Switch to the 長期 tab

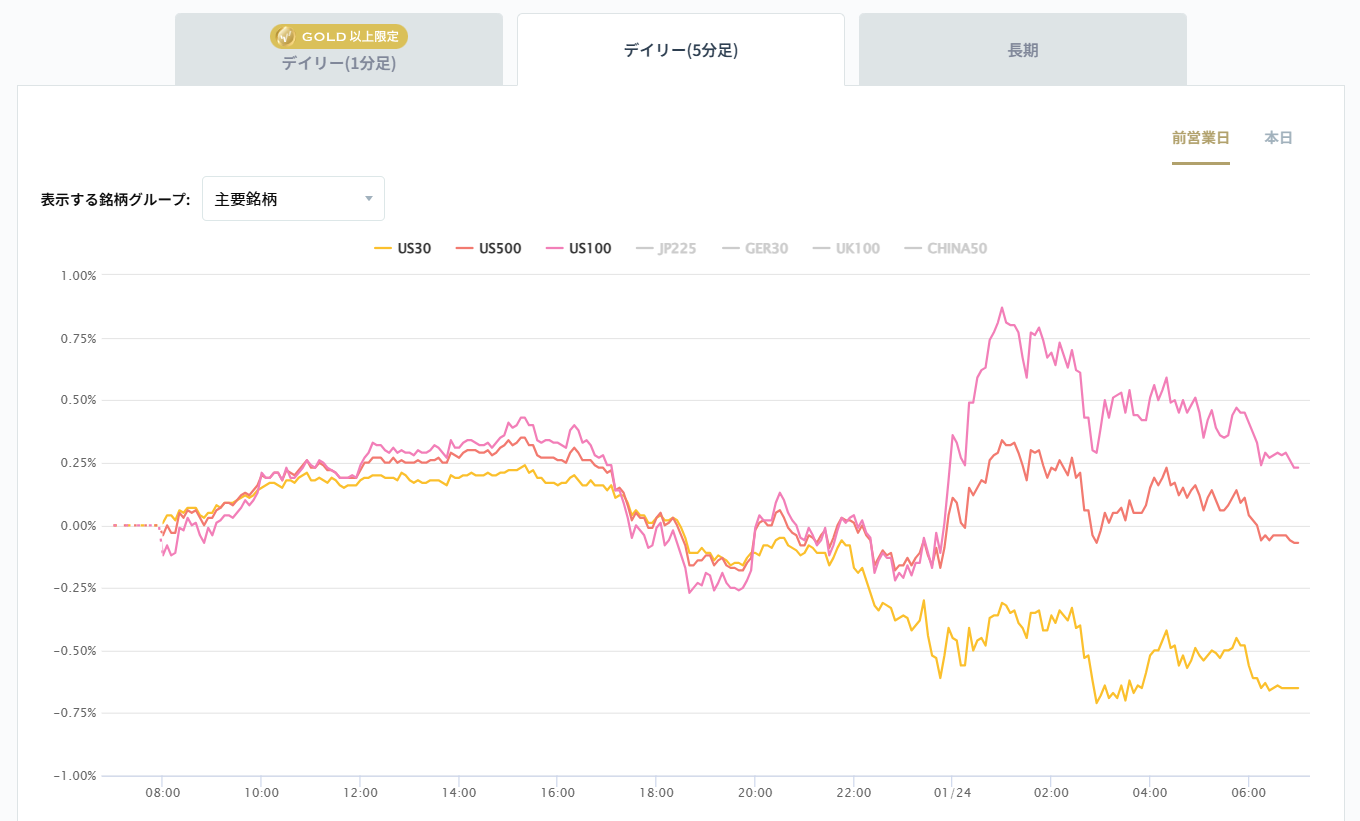pos(1021,48)
